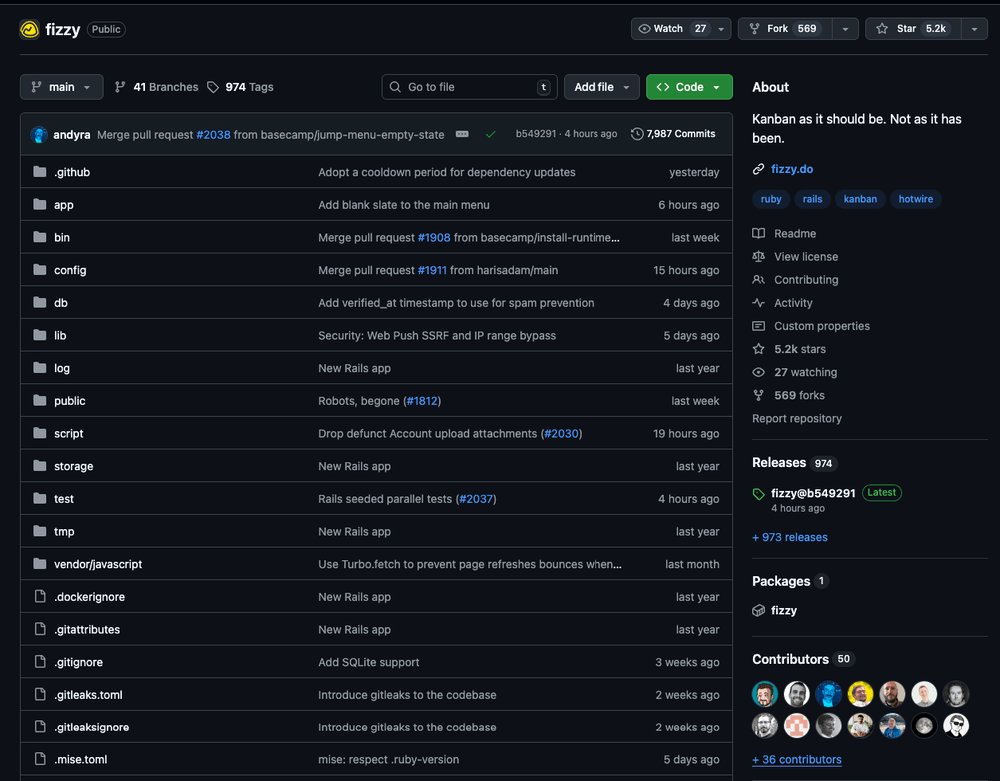Viewport: 1000px width, 781px height.
Task: Fork the repository
Action: [785, 29]
